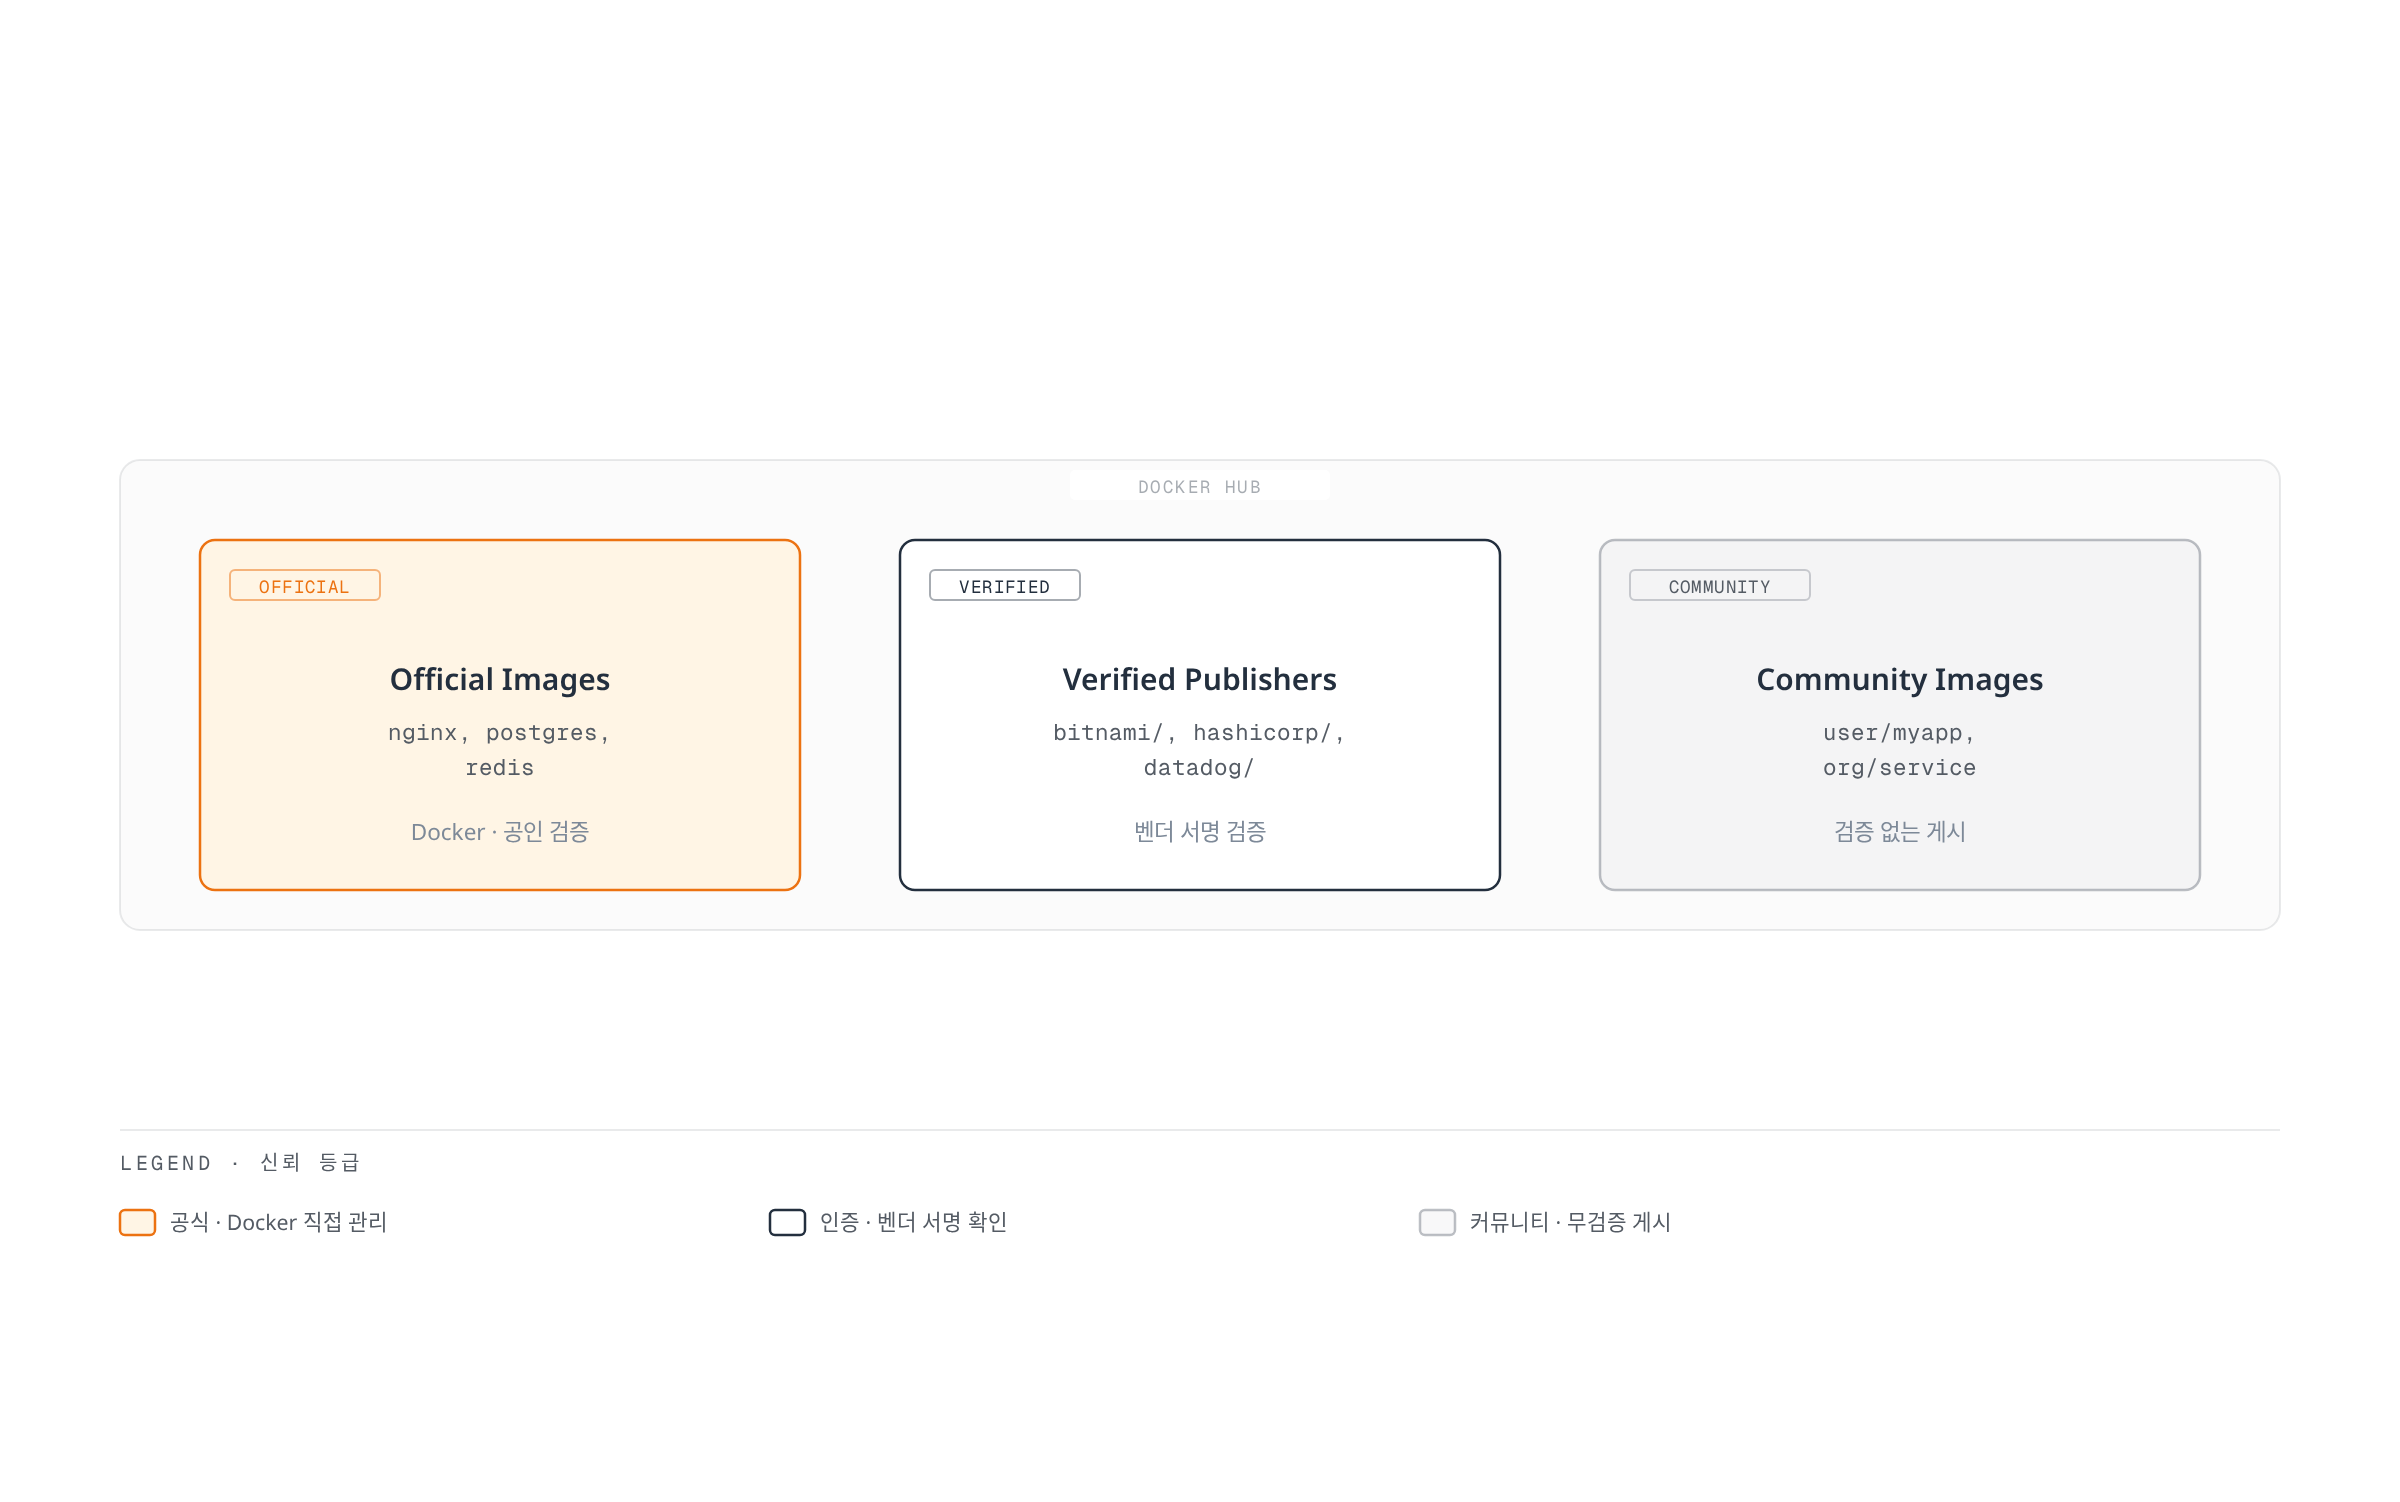Click the 'nginx, postgres, redis' example text
Image resolution: width=2400 pixels, height=1502 pixels.
point(500,750)
